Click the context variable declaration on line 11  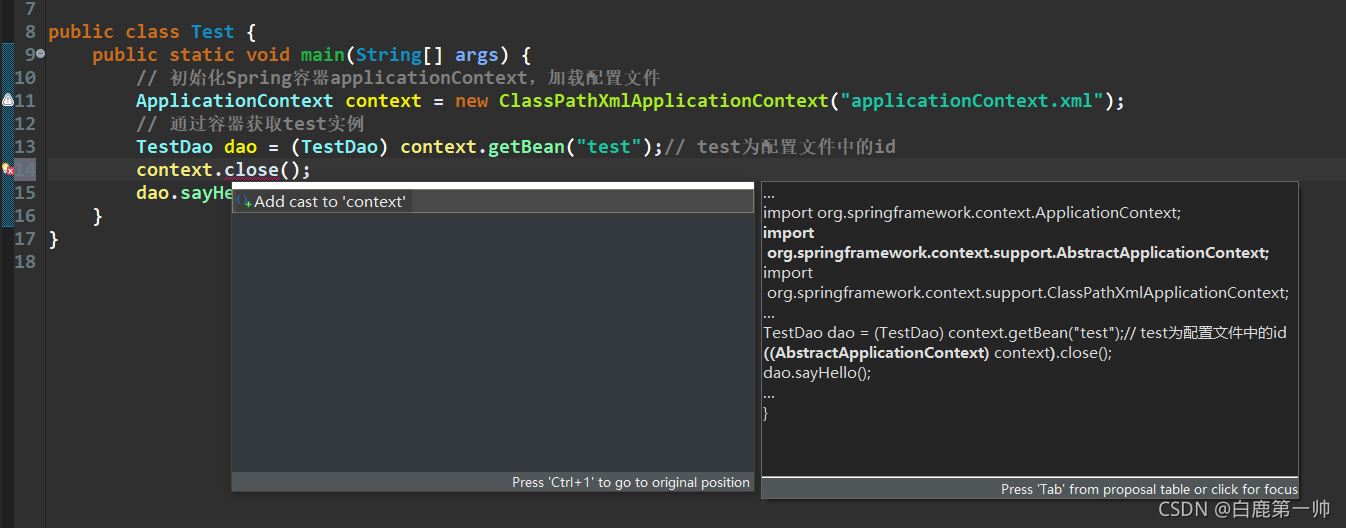(383, 101)
